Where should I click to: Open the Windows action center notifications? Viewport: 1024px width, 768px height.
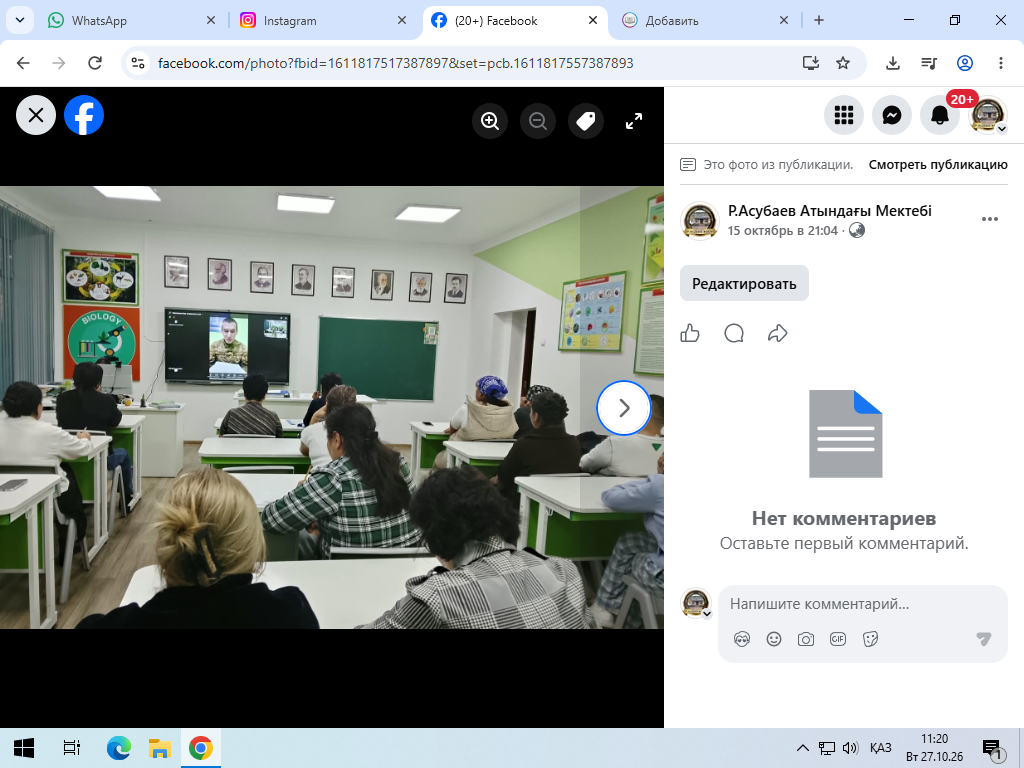click(x=993, y=748)
